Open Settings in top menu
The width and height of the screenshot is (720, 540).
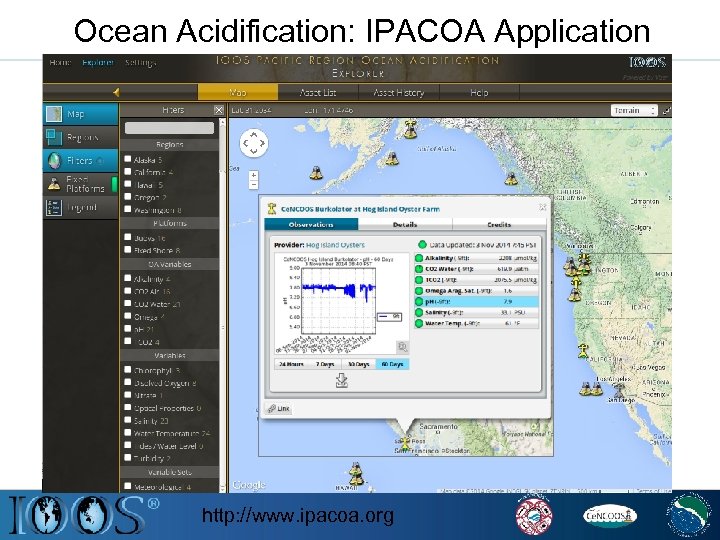pyautogui.click(x=141, y=62)
